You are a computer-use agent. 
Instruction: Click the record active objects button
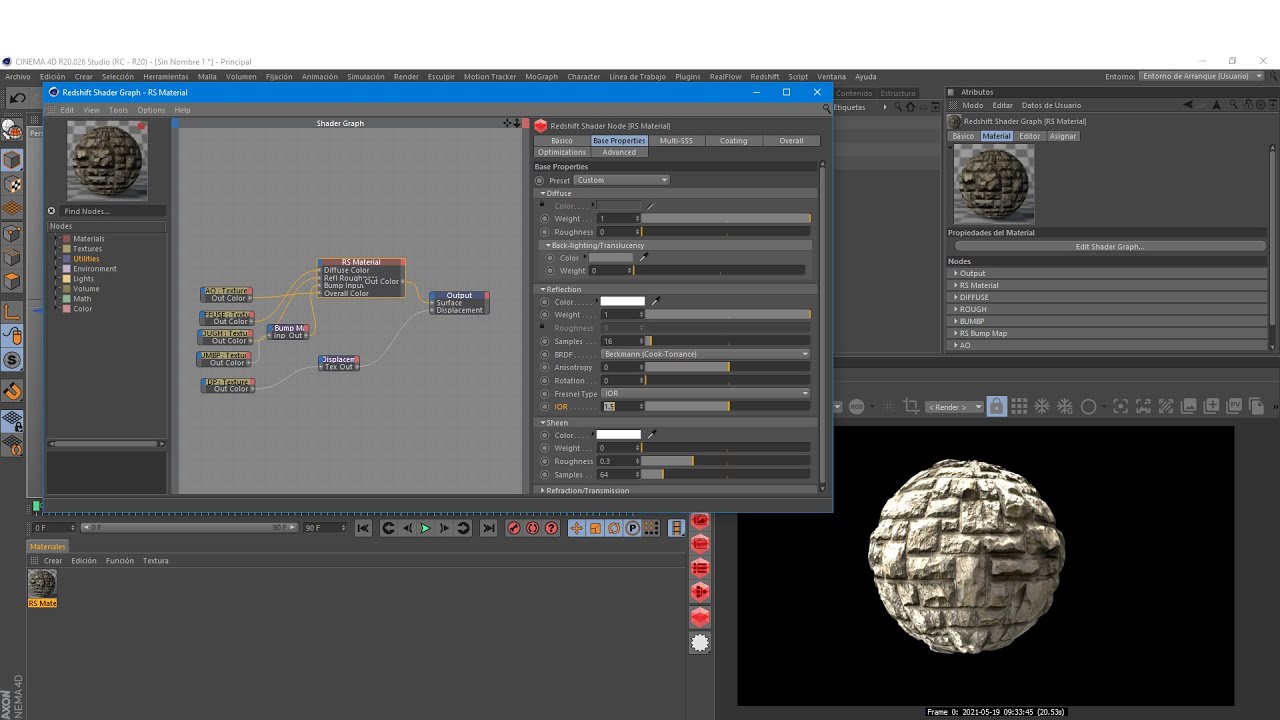[x=513, y=528]
